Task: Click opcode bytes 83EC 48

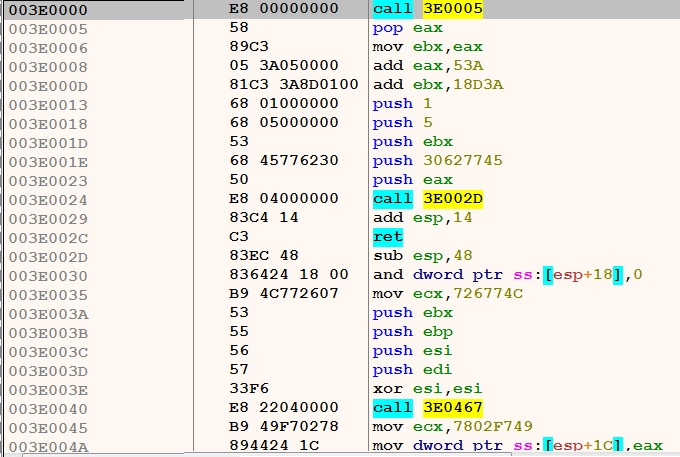Action: 264,255
